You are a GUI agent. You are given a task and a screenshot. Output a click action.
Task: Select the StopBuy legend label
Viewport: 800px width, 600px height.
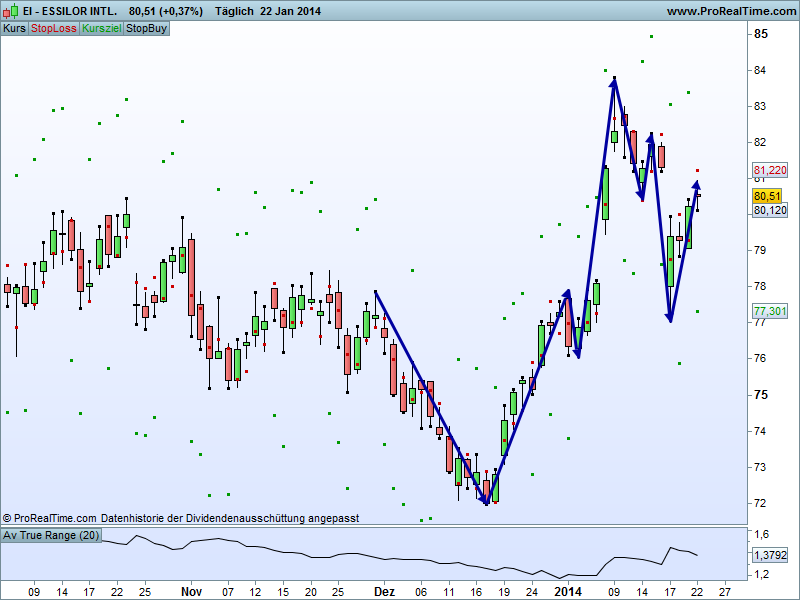tap(146, 28)
